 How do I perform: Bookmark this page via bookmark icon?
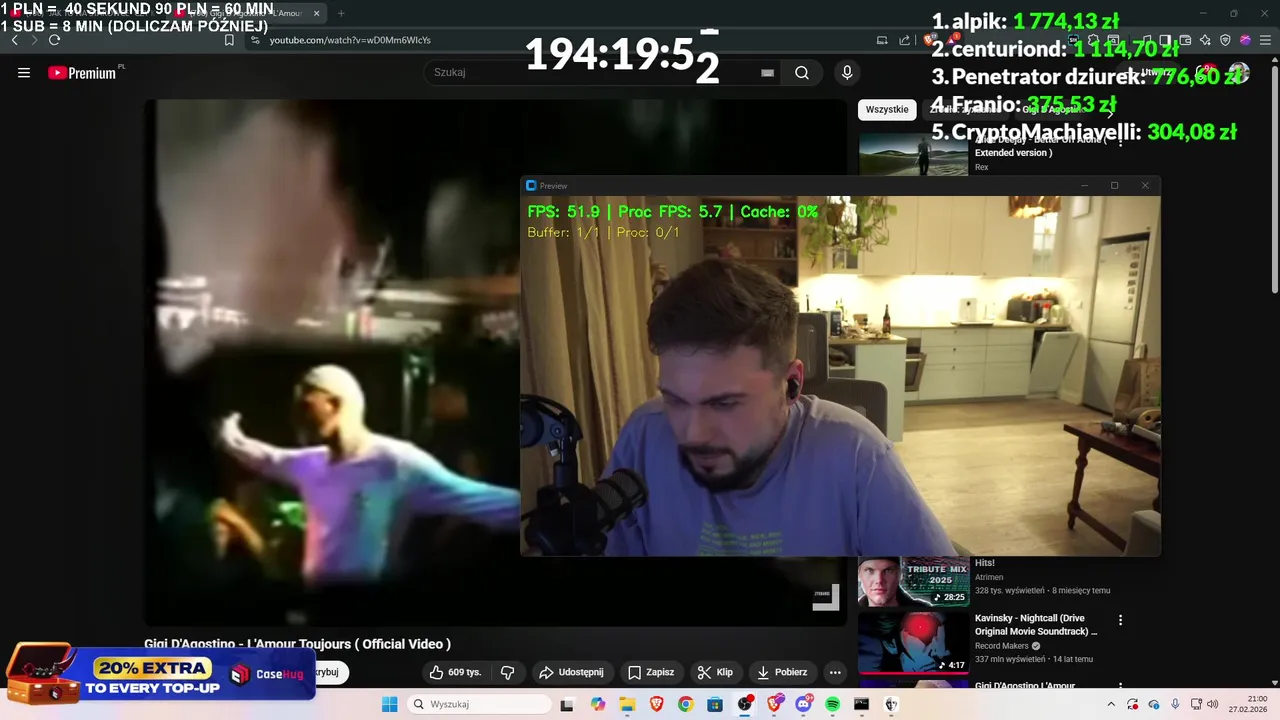229,40
